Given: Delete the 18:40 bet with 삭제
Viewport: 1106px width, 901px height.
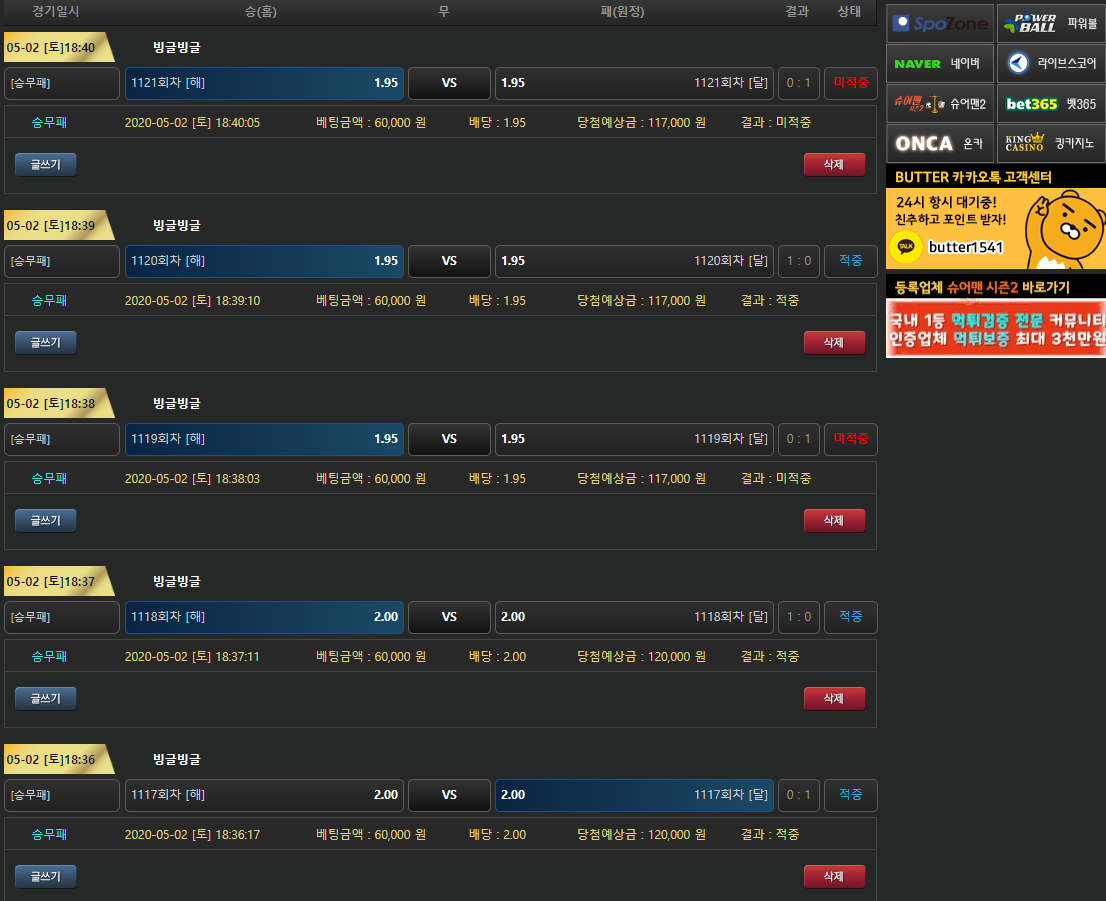Looking at the screenshot, I should [834, 165].
